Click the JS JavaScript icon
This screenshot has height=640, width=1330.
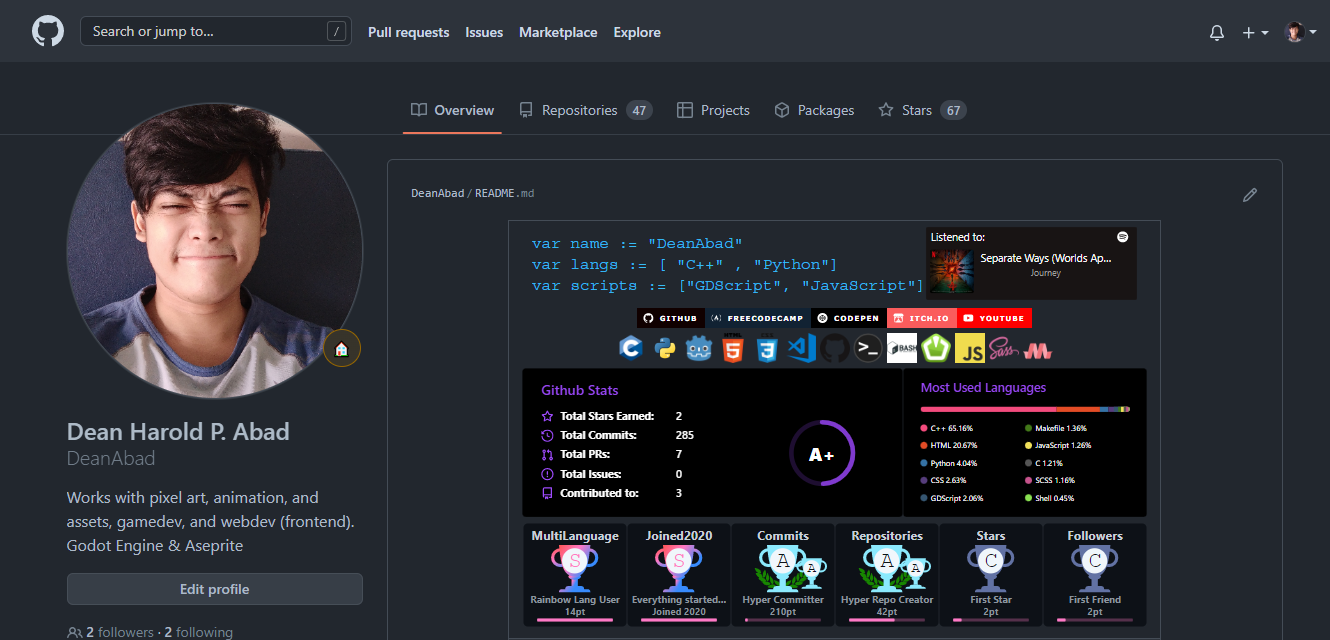click(970, 348)
